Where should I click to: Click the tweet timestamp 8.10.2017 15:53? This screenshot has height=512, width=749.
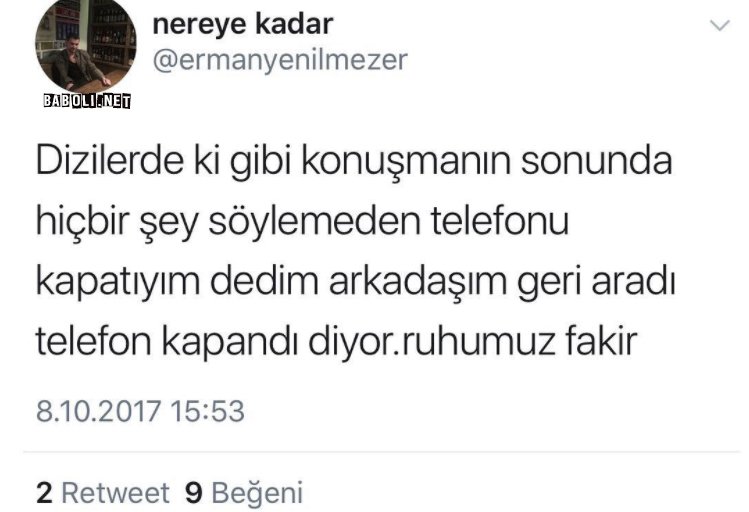tap(140, 411)
